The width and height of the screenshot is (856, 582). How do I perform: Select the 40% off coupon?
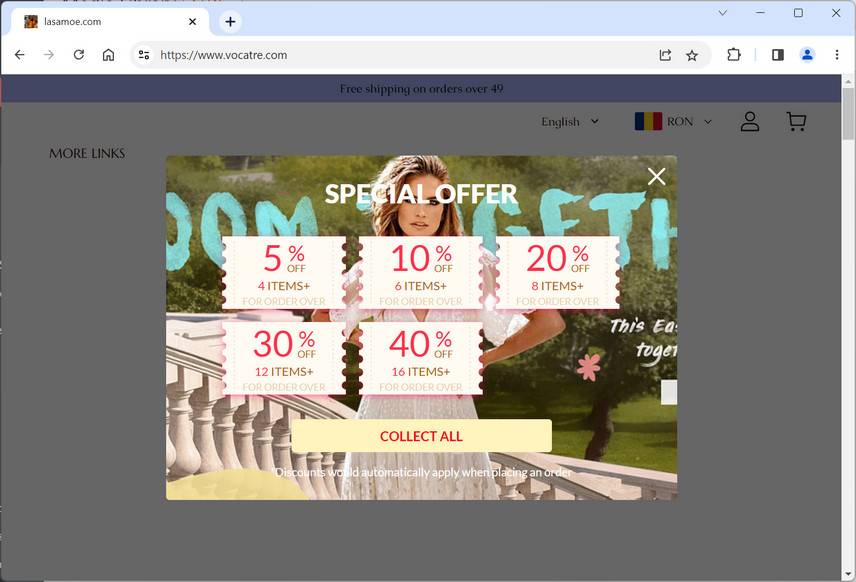pos(421,358)
